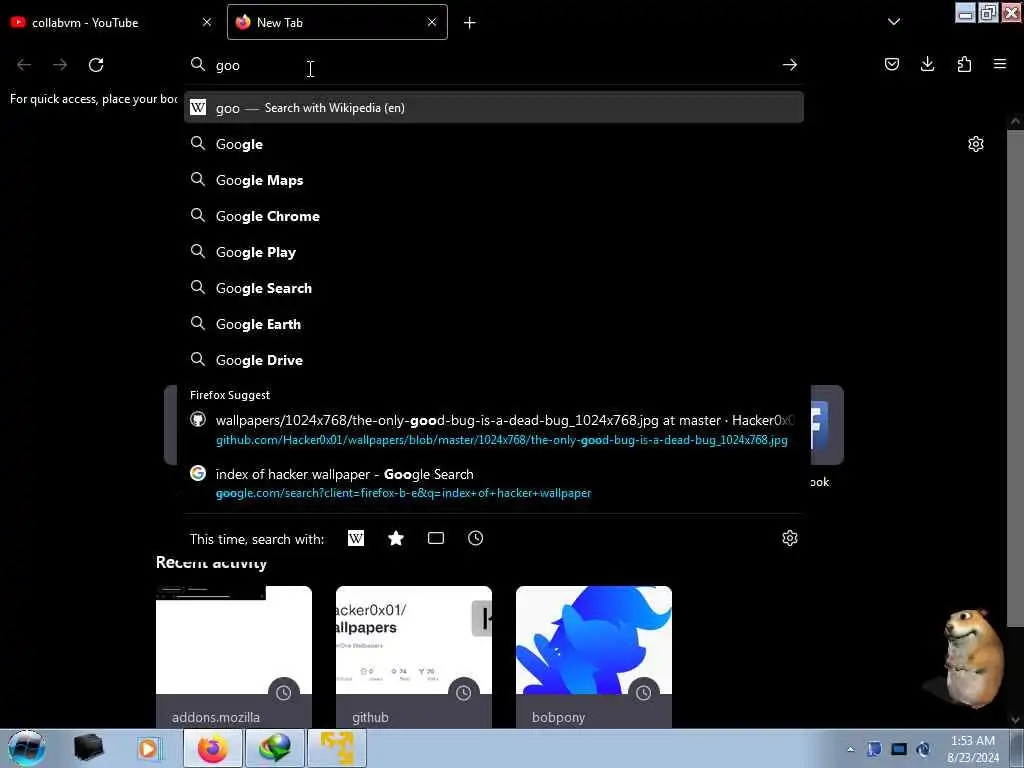Viewport: 1024px width, 768px height.
Task: Go back one page
Action: pos(24,65)
